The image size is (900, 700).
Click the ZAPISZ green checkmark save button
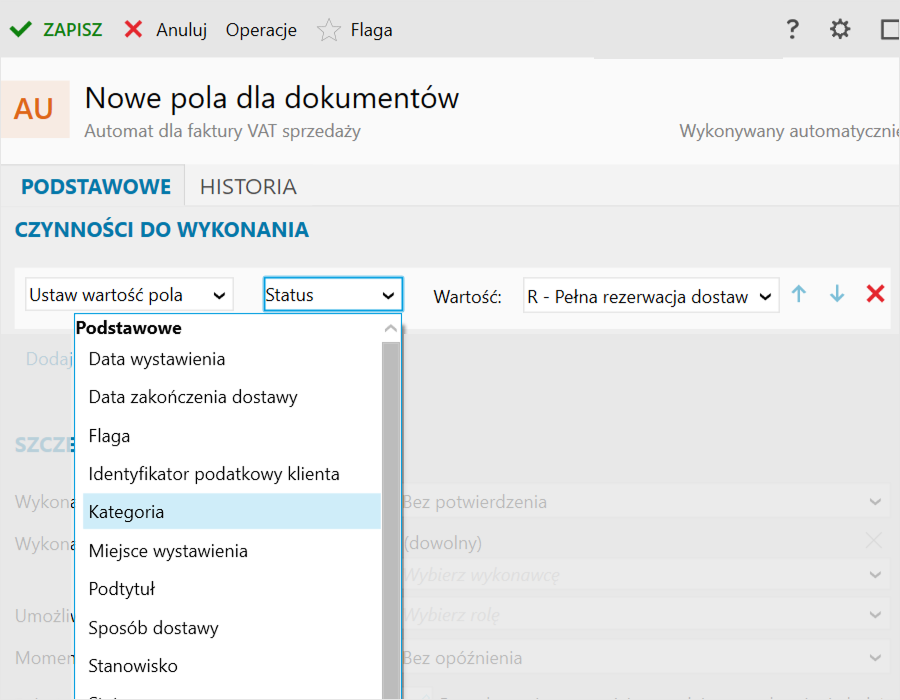56,30
